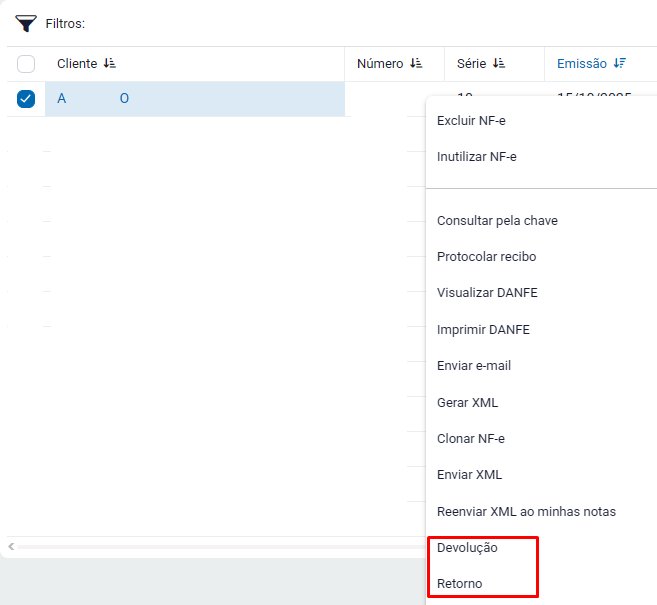657x605 pixels.
Task: Click the Emissão column sort icon
Action: click(x=620, y=64)
